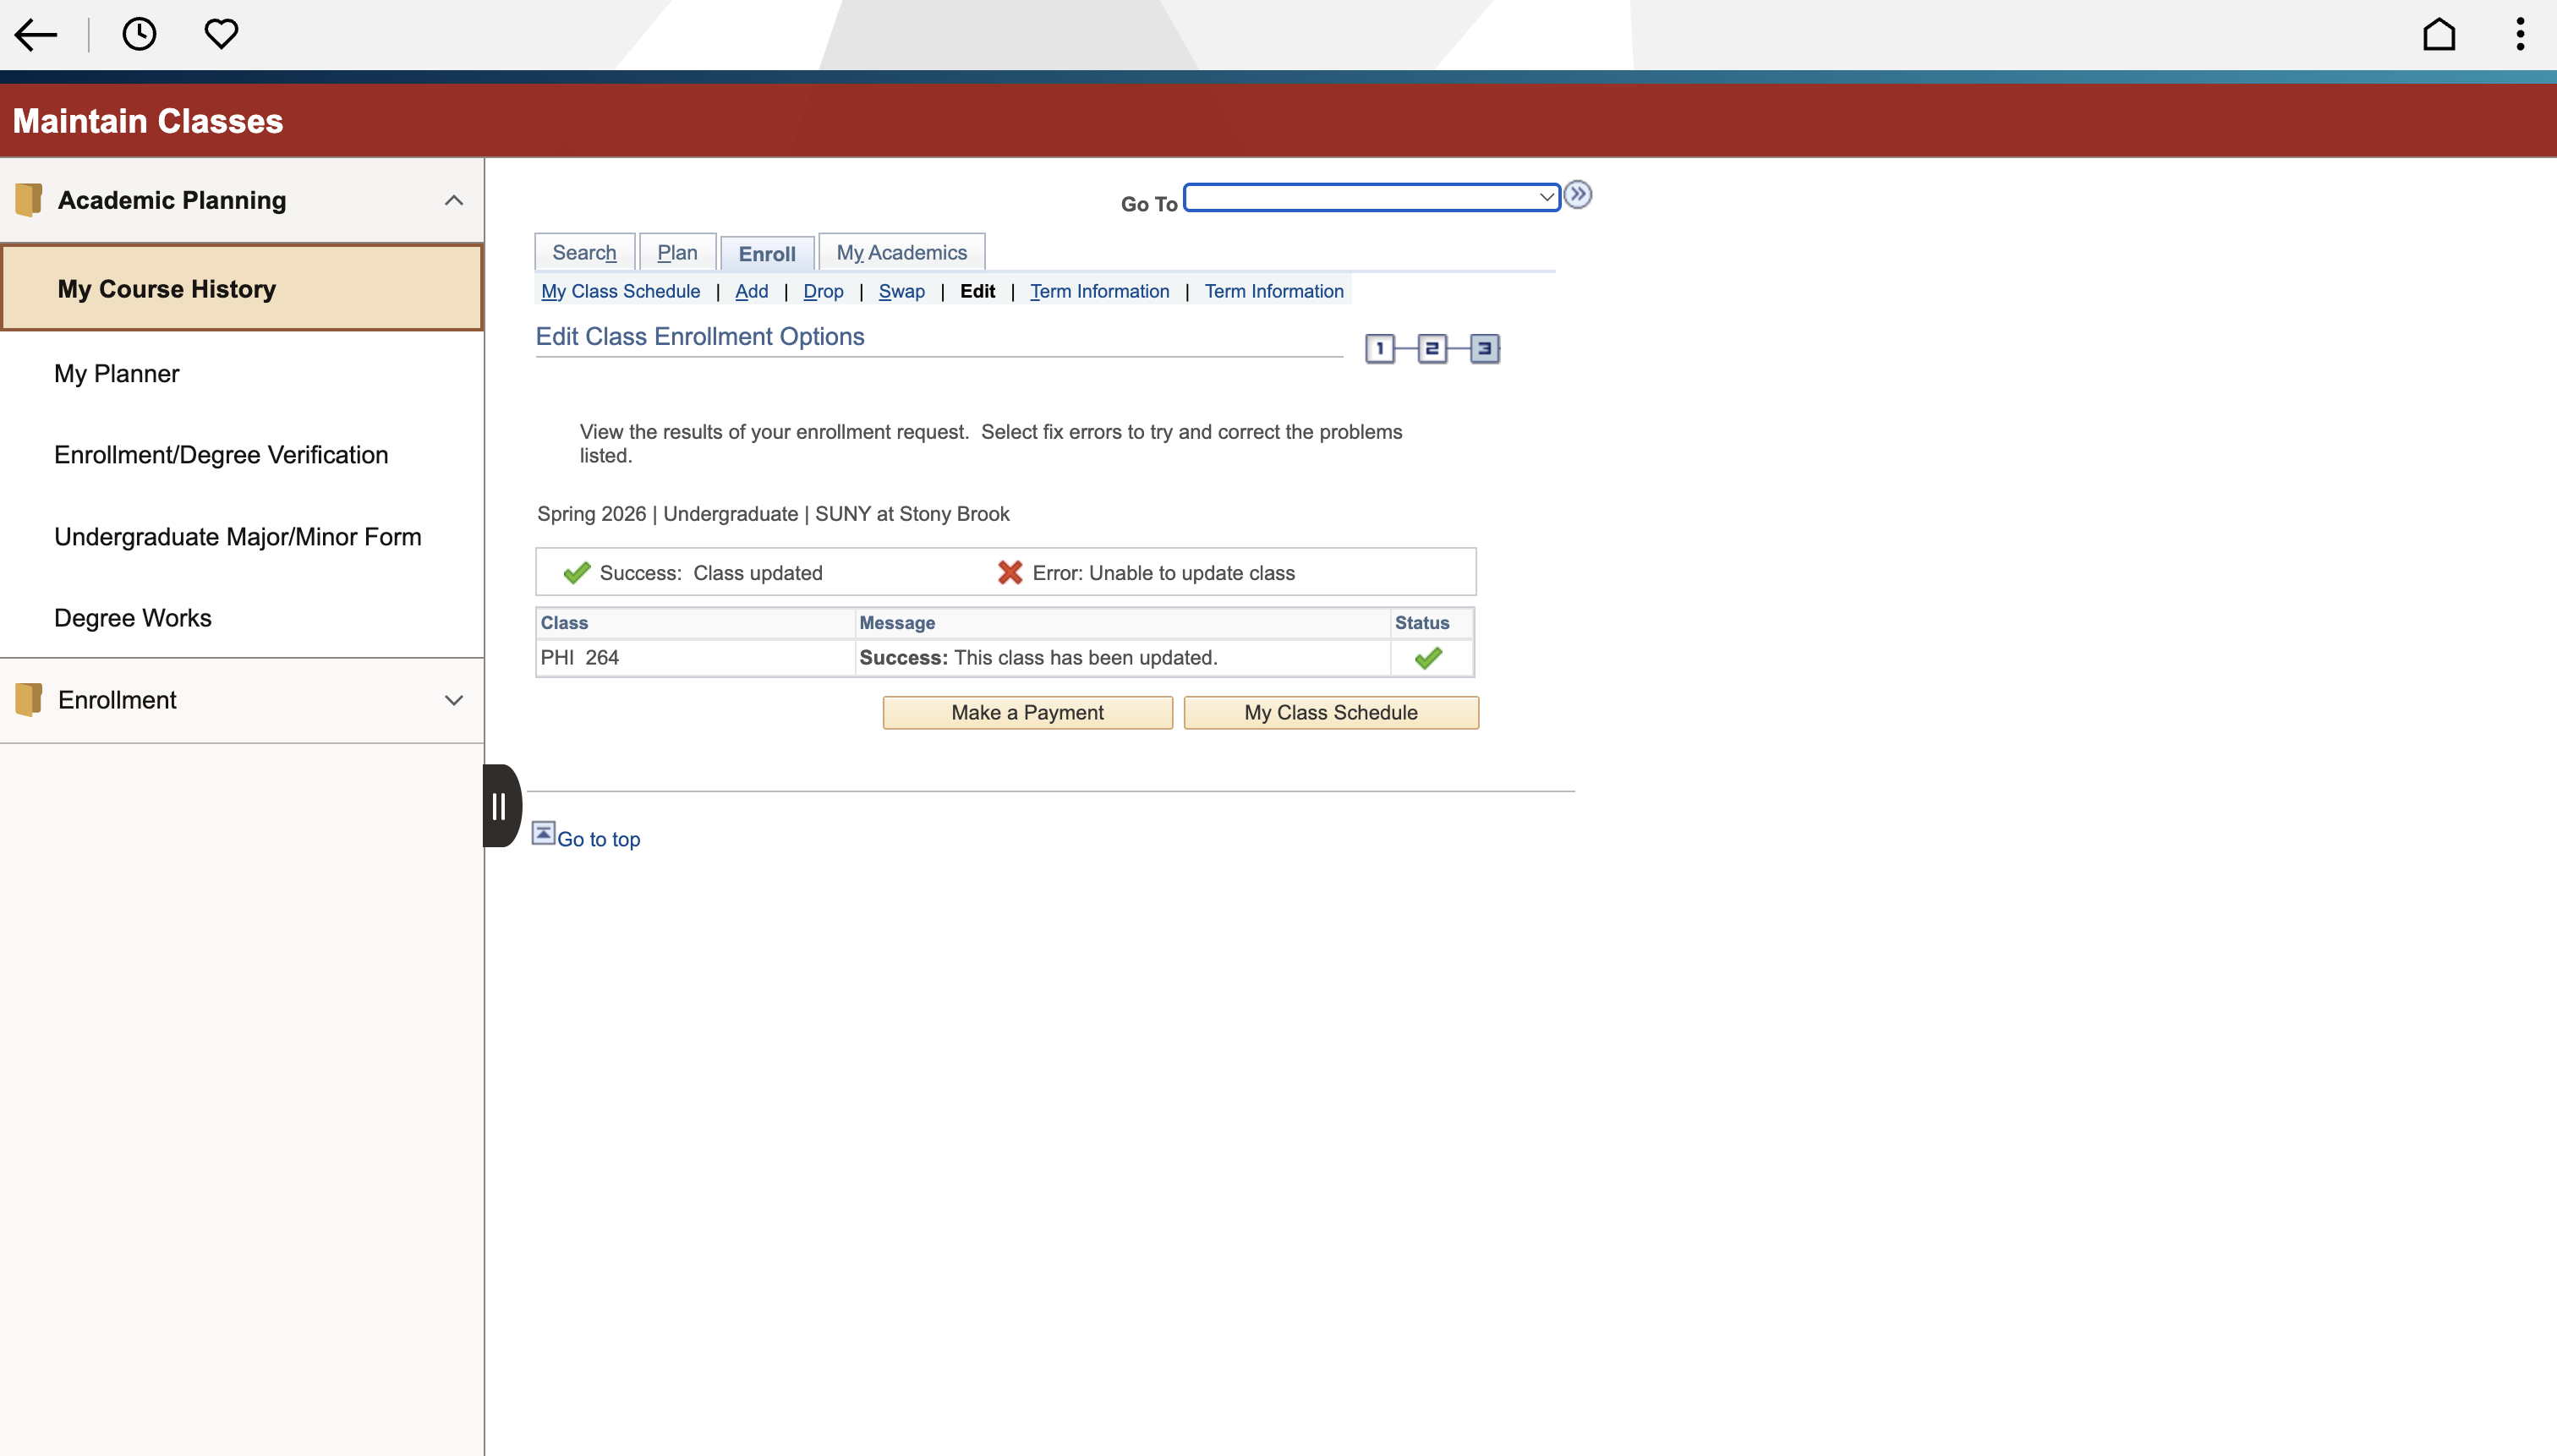The image size is (2557, 1456).
Task: Click the Message column header
Action: point(897,623)
